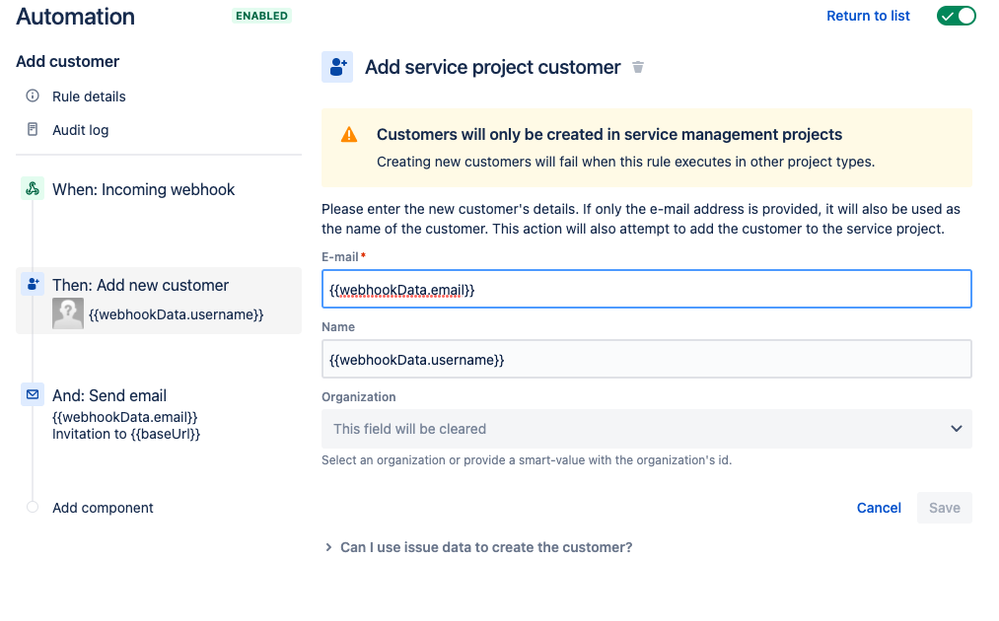Click the E-mail input field
Screen dimensions: 999x621
point(646,288)
